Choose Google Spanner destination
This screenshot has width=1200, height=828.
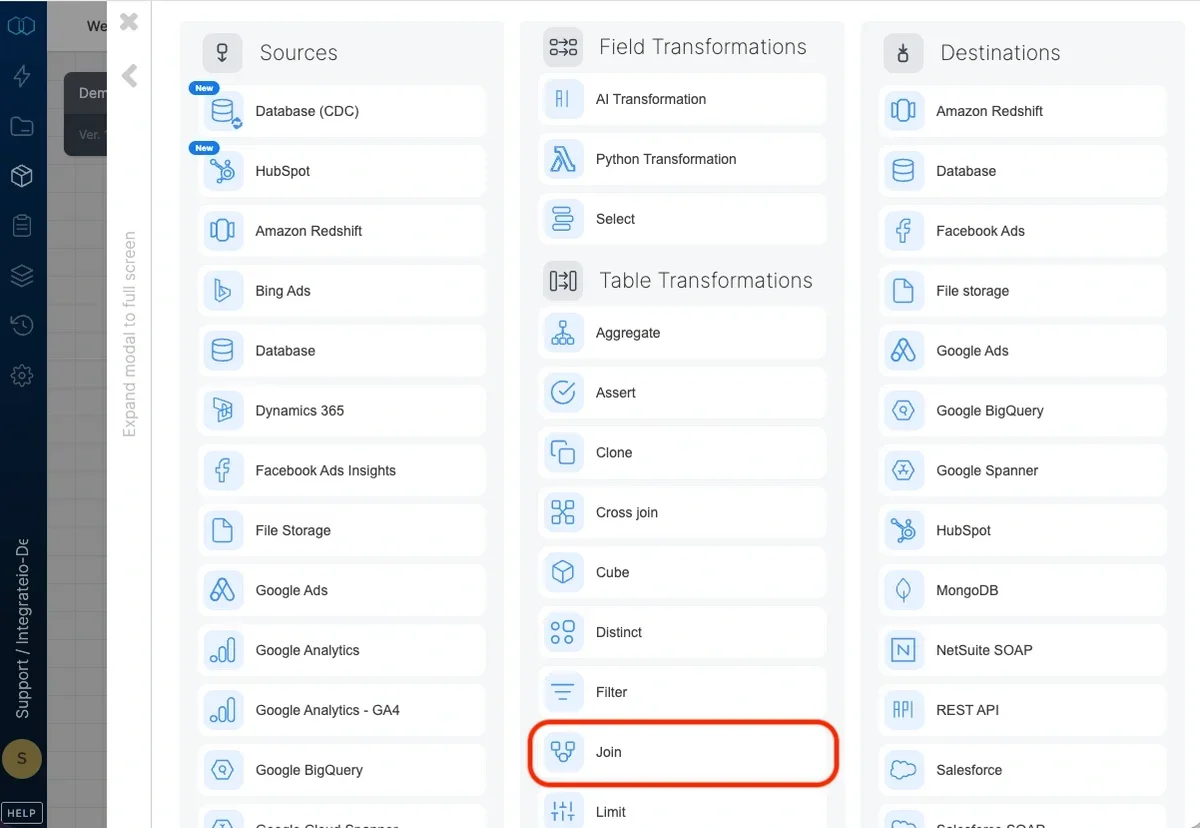(1023, 471)
